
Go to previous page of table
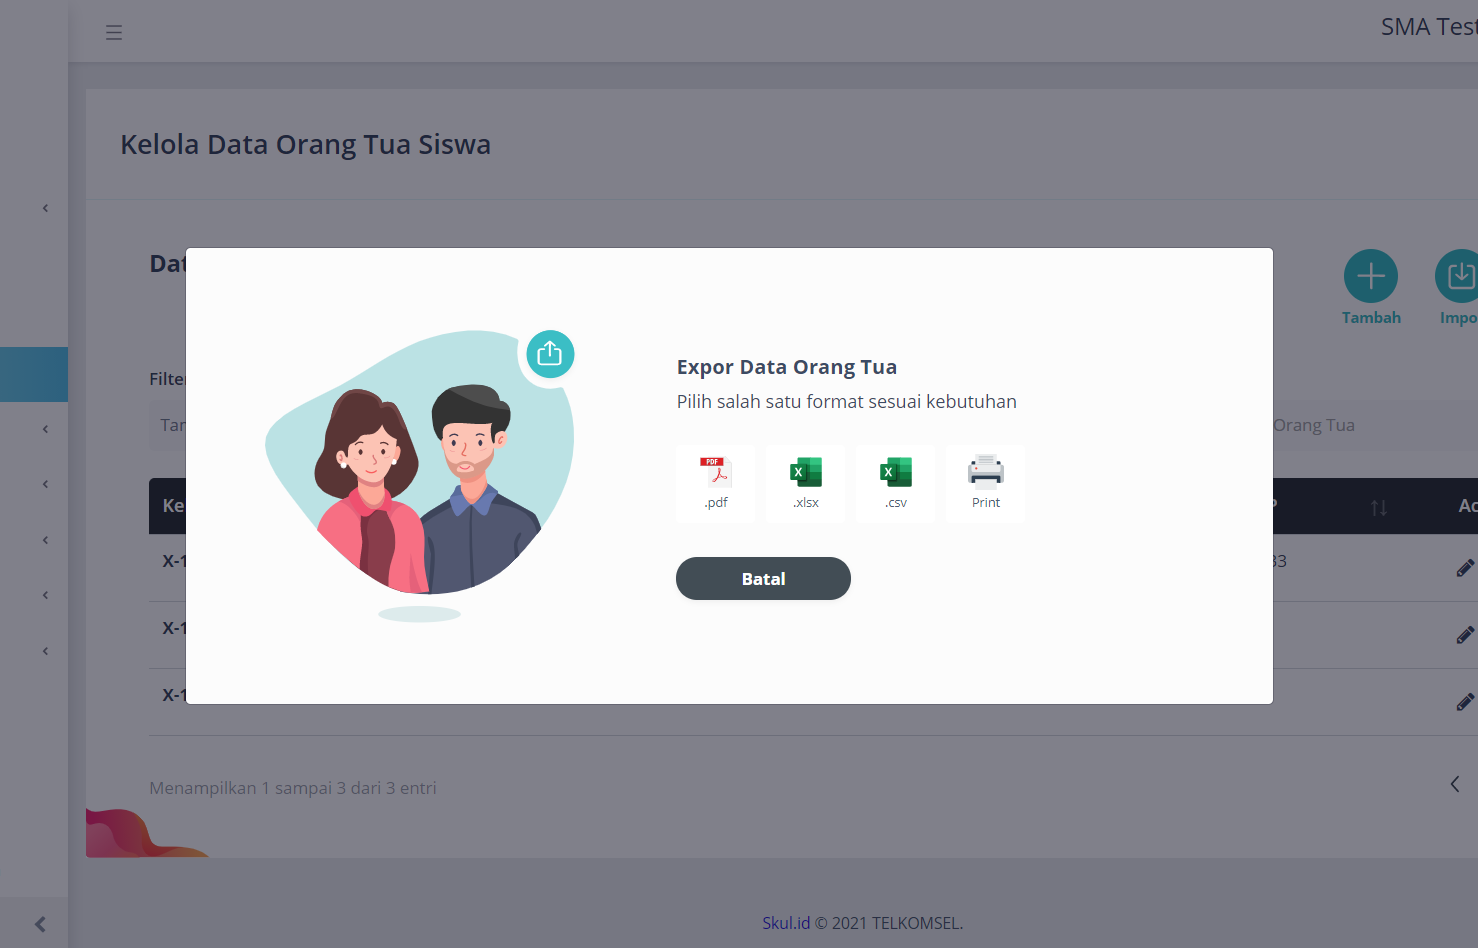pyautogui.click(x=1455, y=784)
